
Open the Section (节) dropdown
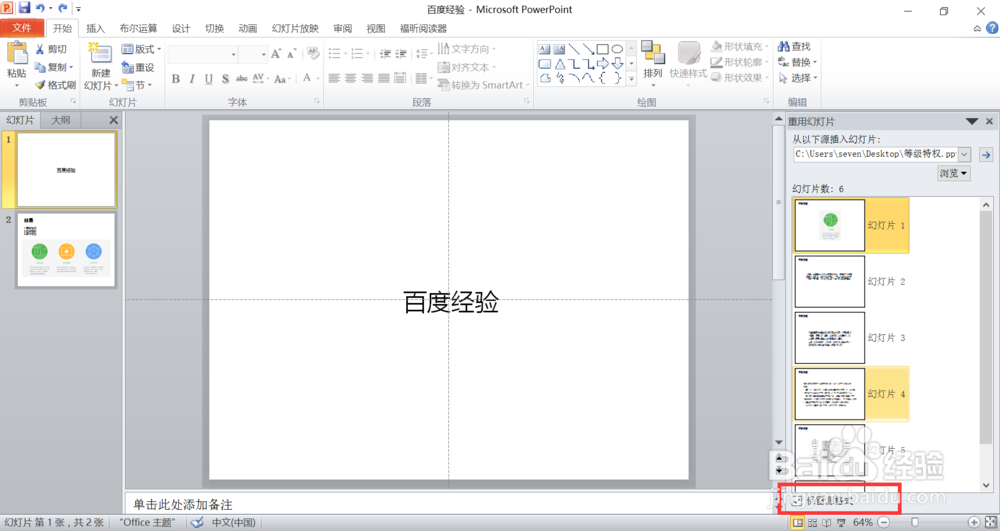pos(136,85)
